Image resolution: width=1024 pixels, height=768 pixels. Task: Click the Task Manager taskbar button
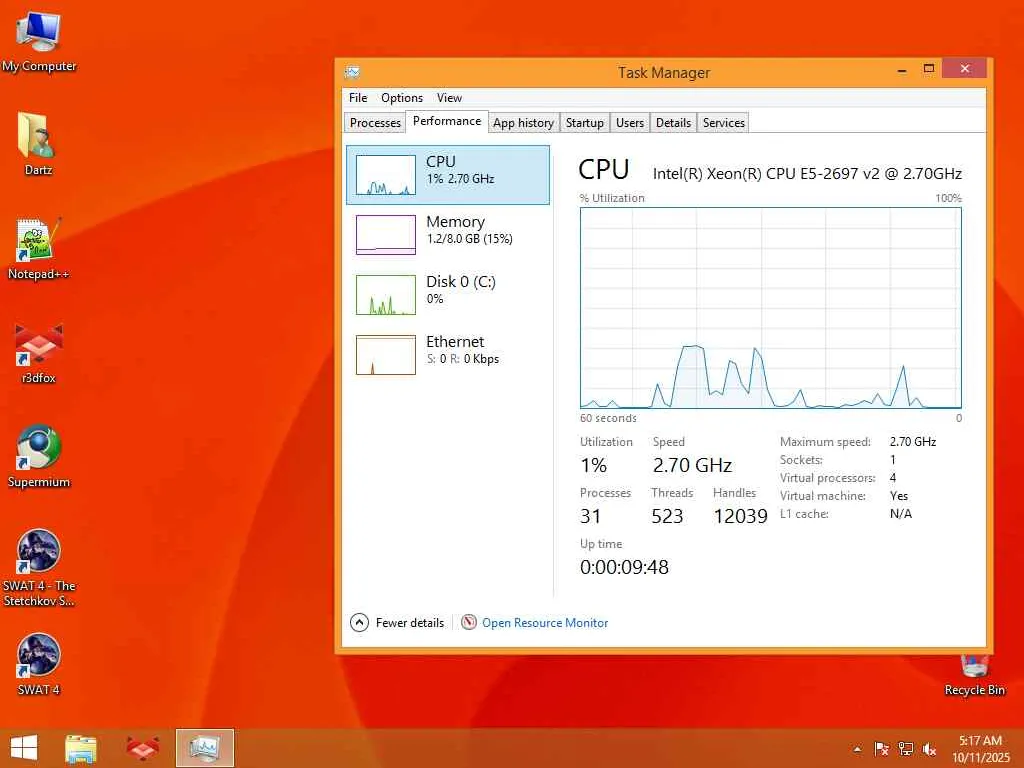pos(204,748)
